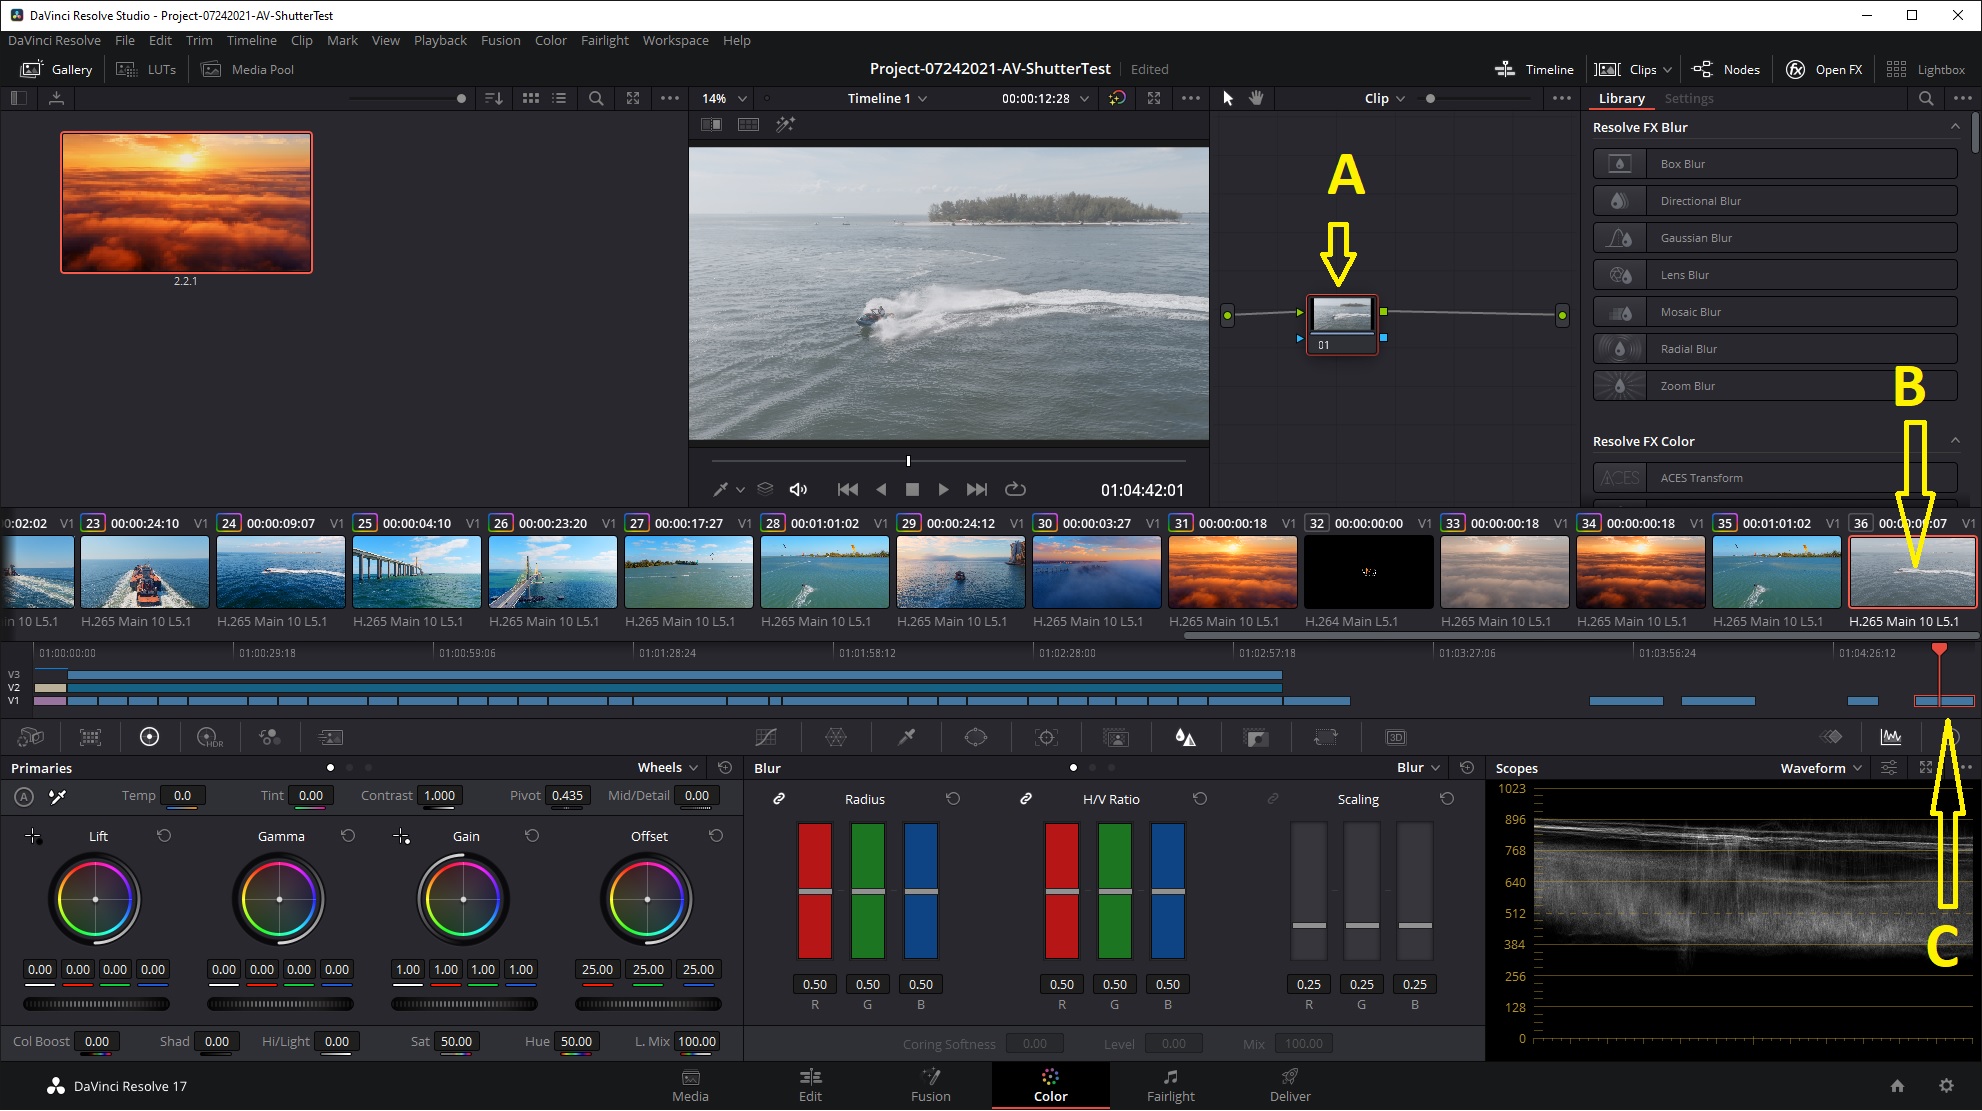The height and width of the screenshot is (1111, 1982).
Task: Select the Fusion page icon
Action: pyautogui.click(x=928, y=1085)
